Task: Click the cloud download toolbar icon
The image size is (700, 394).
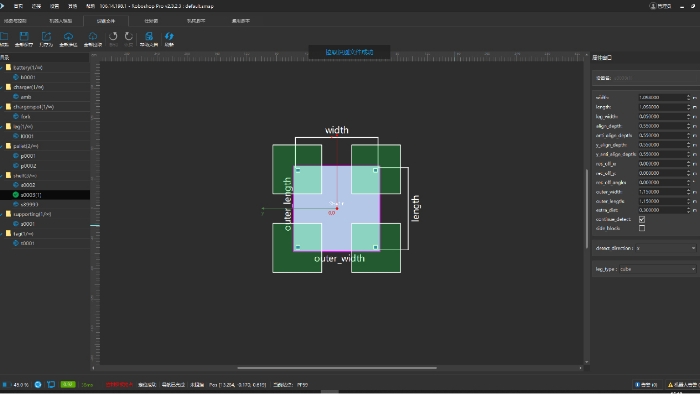Action: point(93,37)
